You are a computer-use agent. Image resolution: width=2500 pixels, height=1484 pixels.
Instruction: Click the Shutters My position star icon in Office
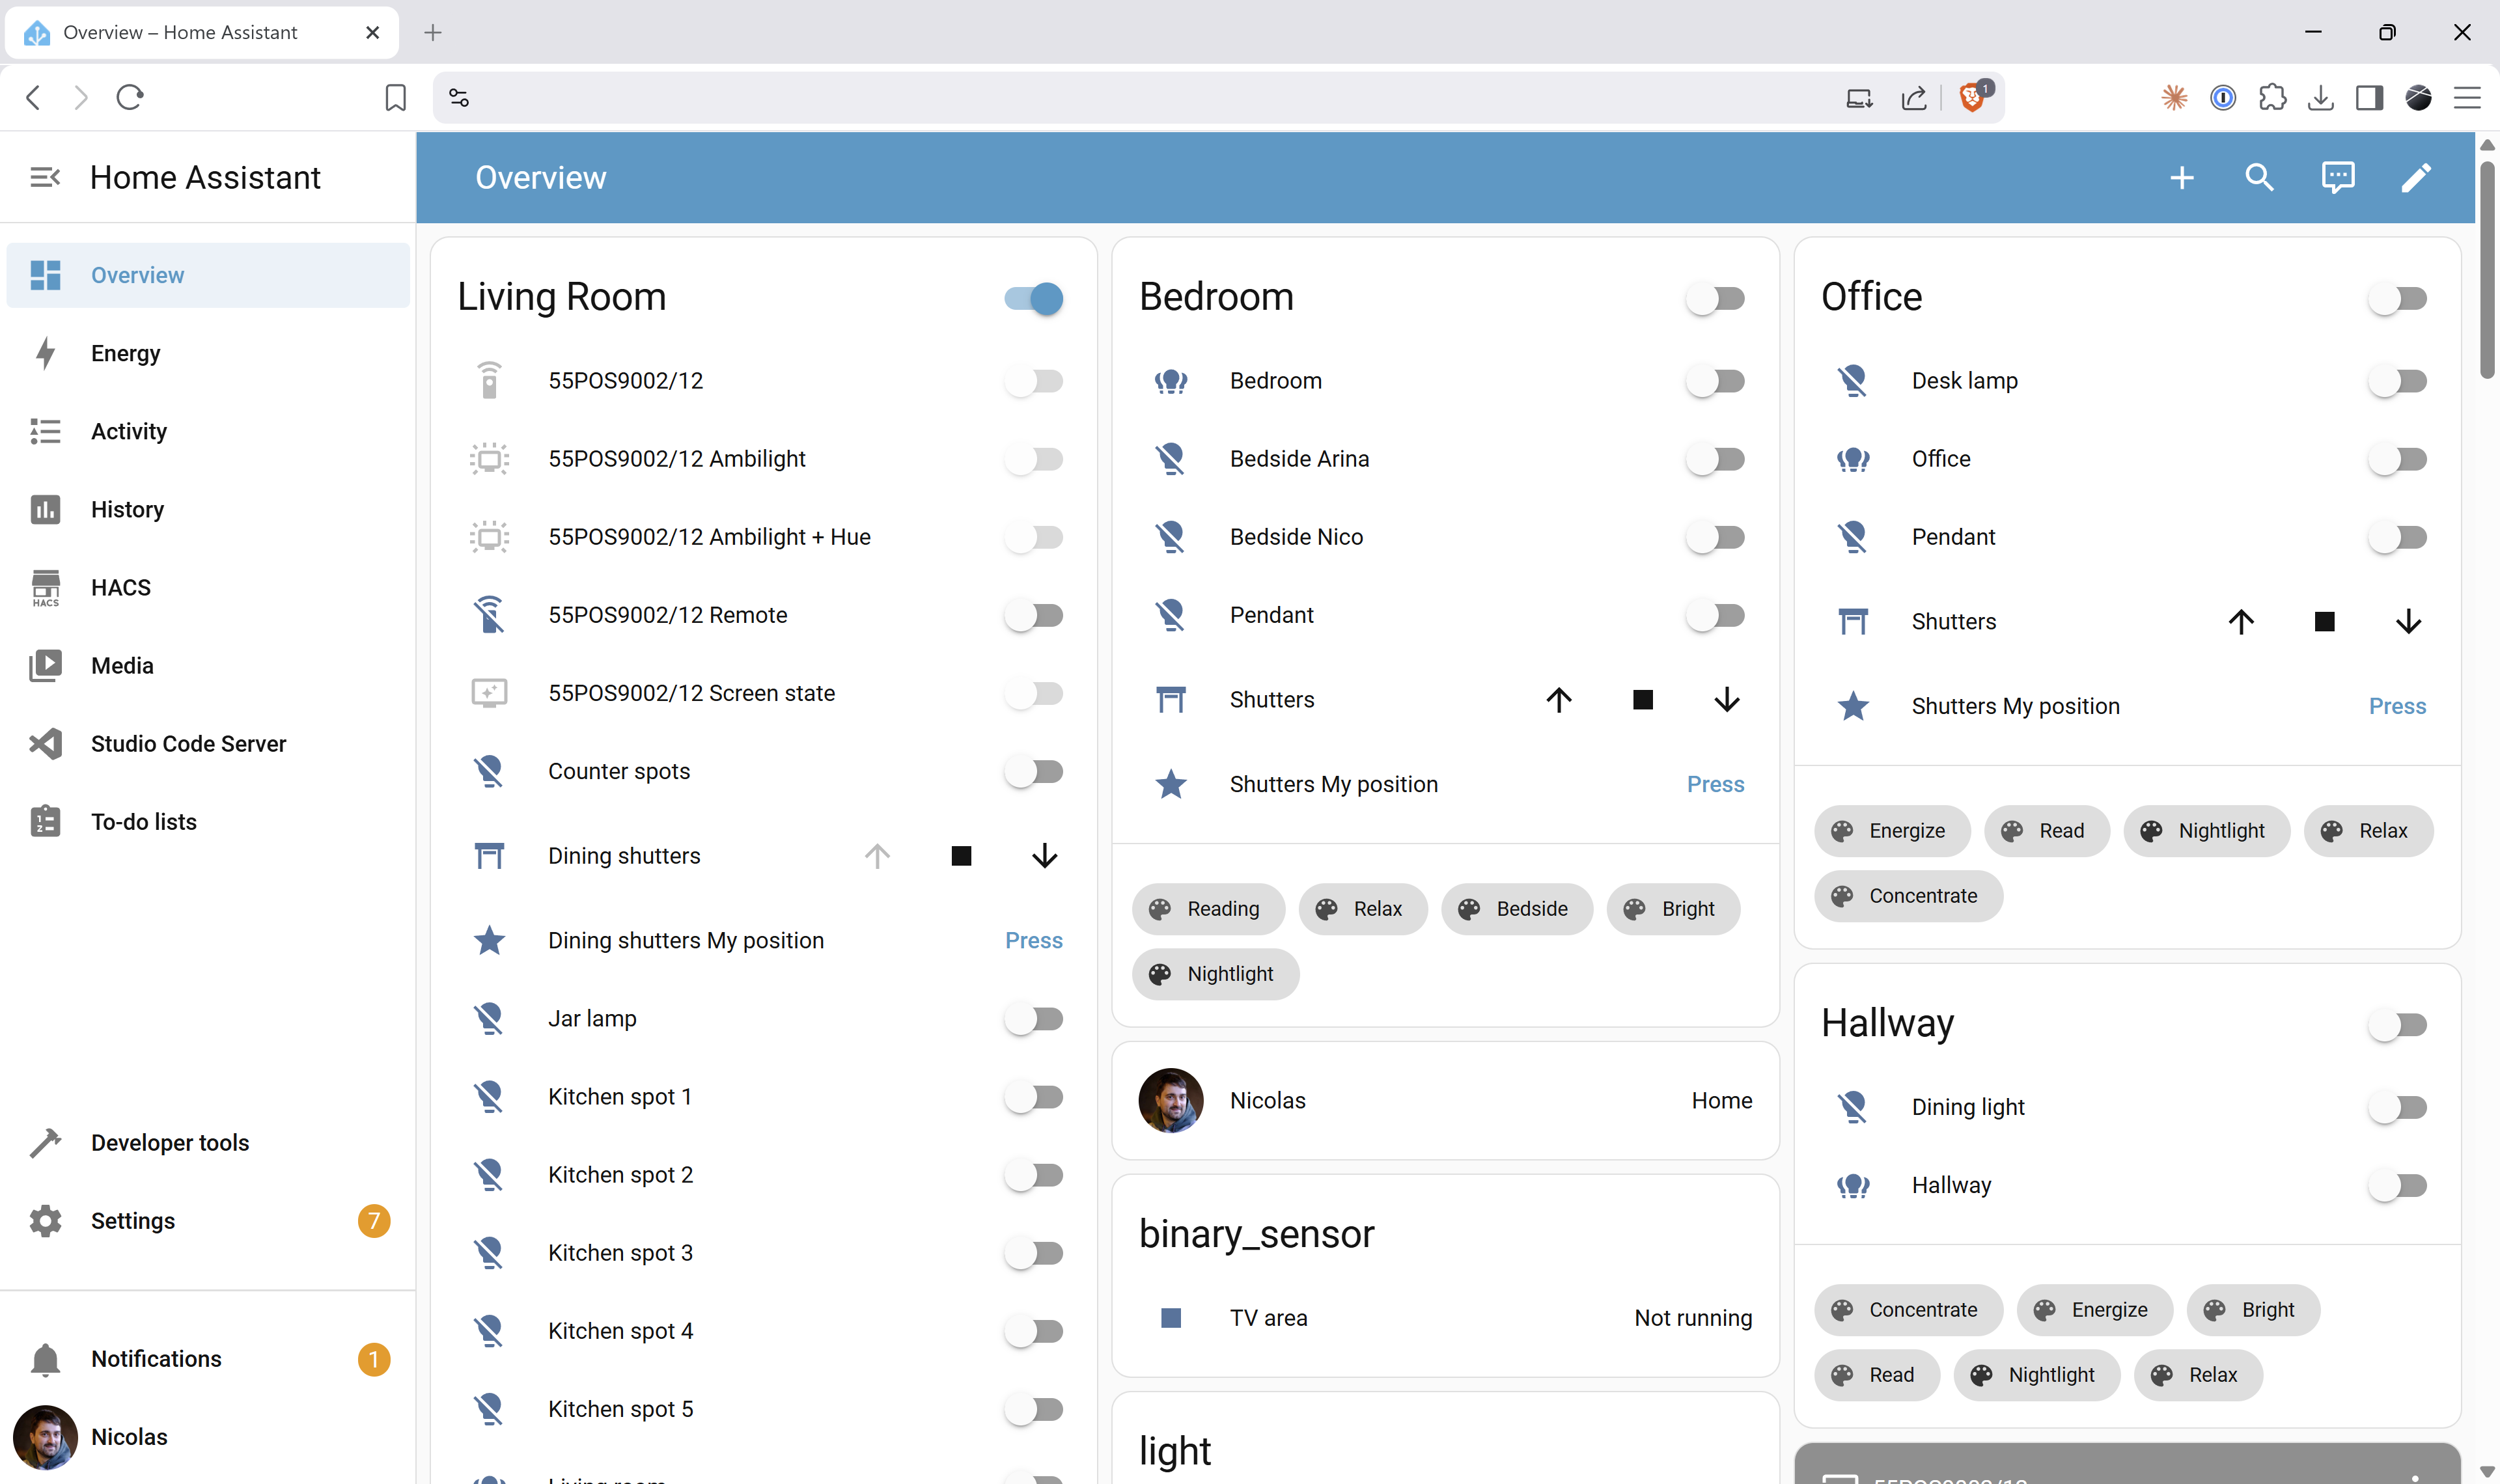[x=1853, y=706]
